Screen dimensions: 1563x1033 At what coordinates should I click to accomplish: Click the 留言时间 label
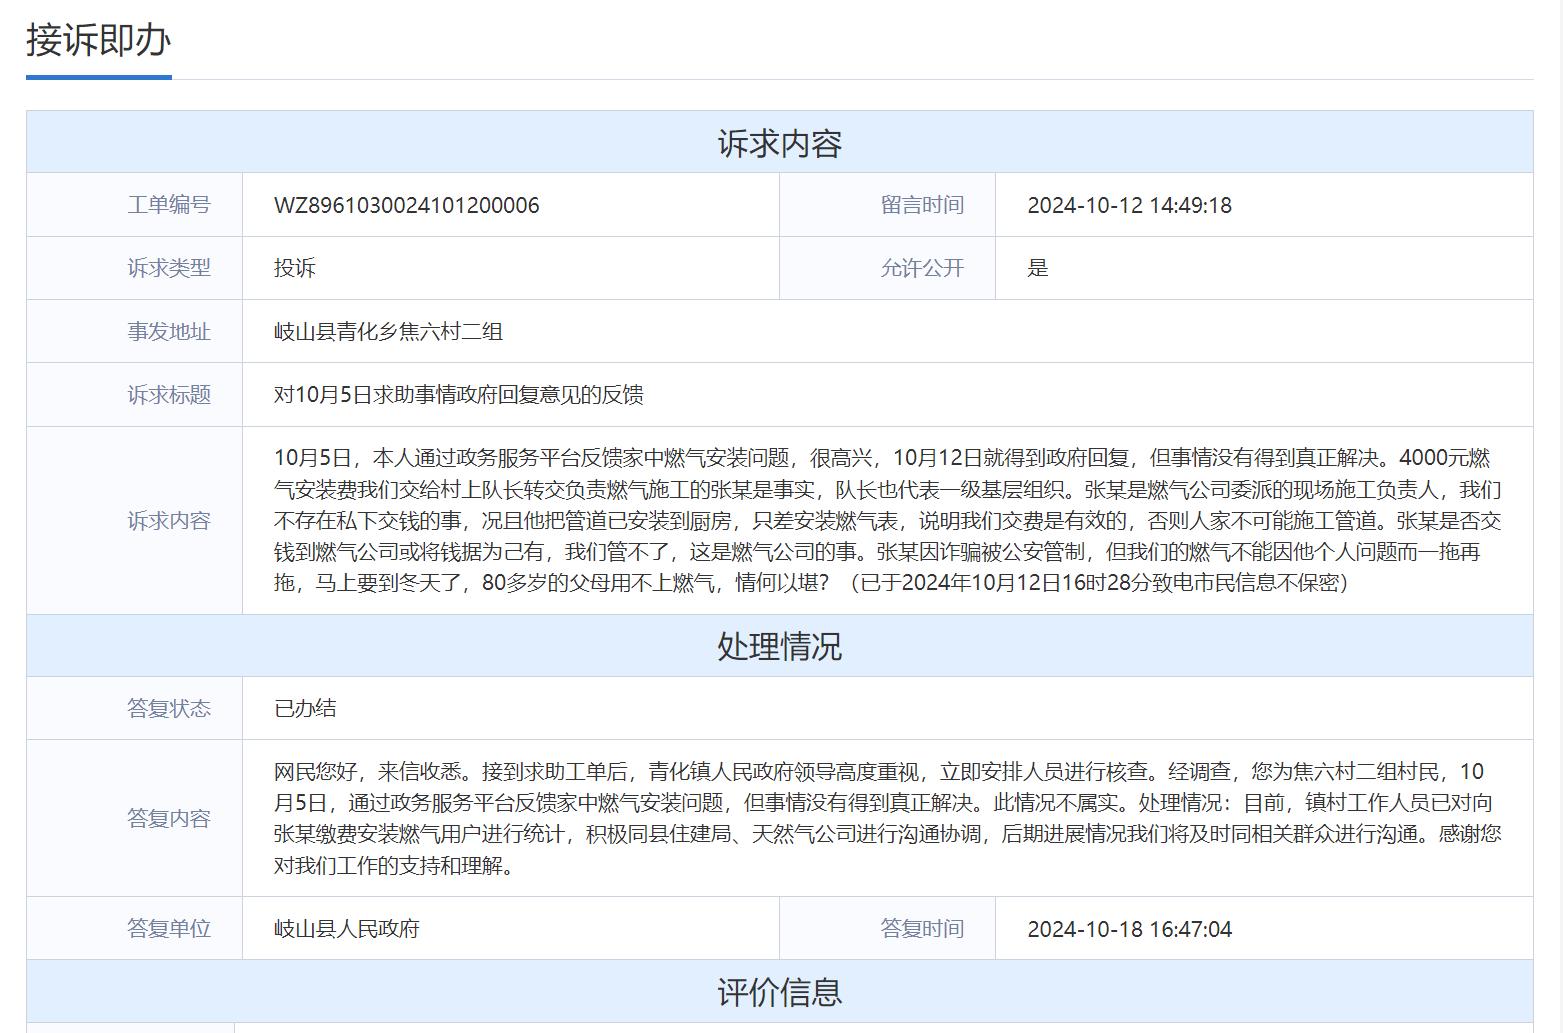922,205
